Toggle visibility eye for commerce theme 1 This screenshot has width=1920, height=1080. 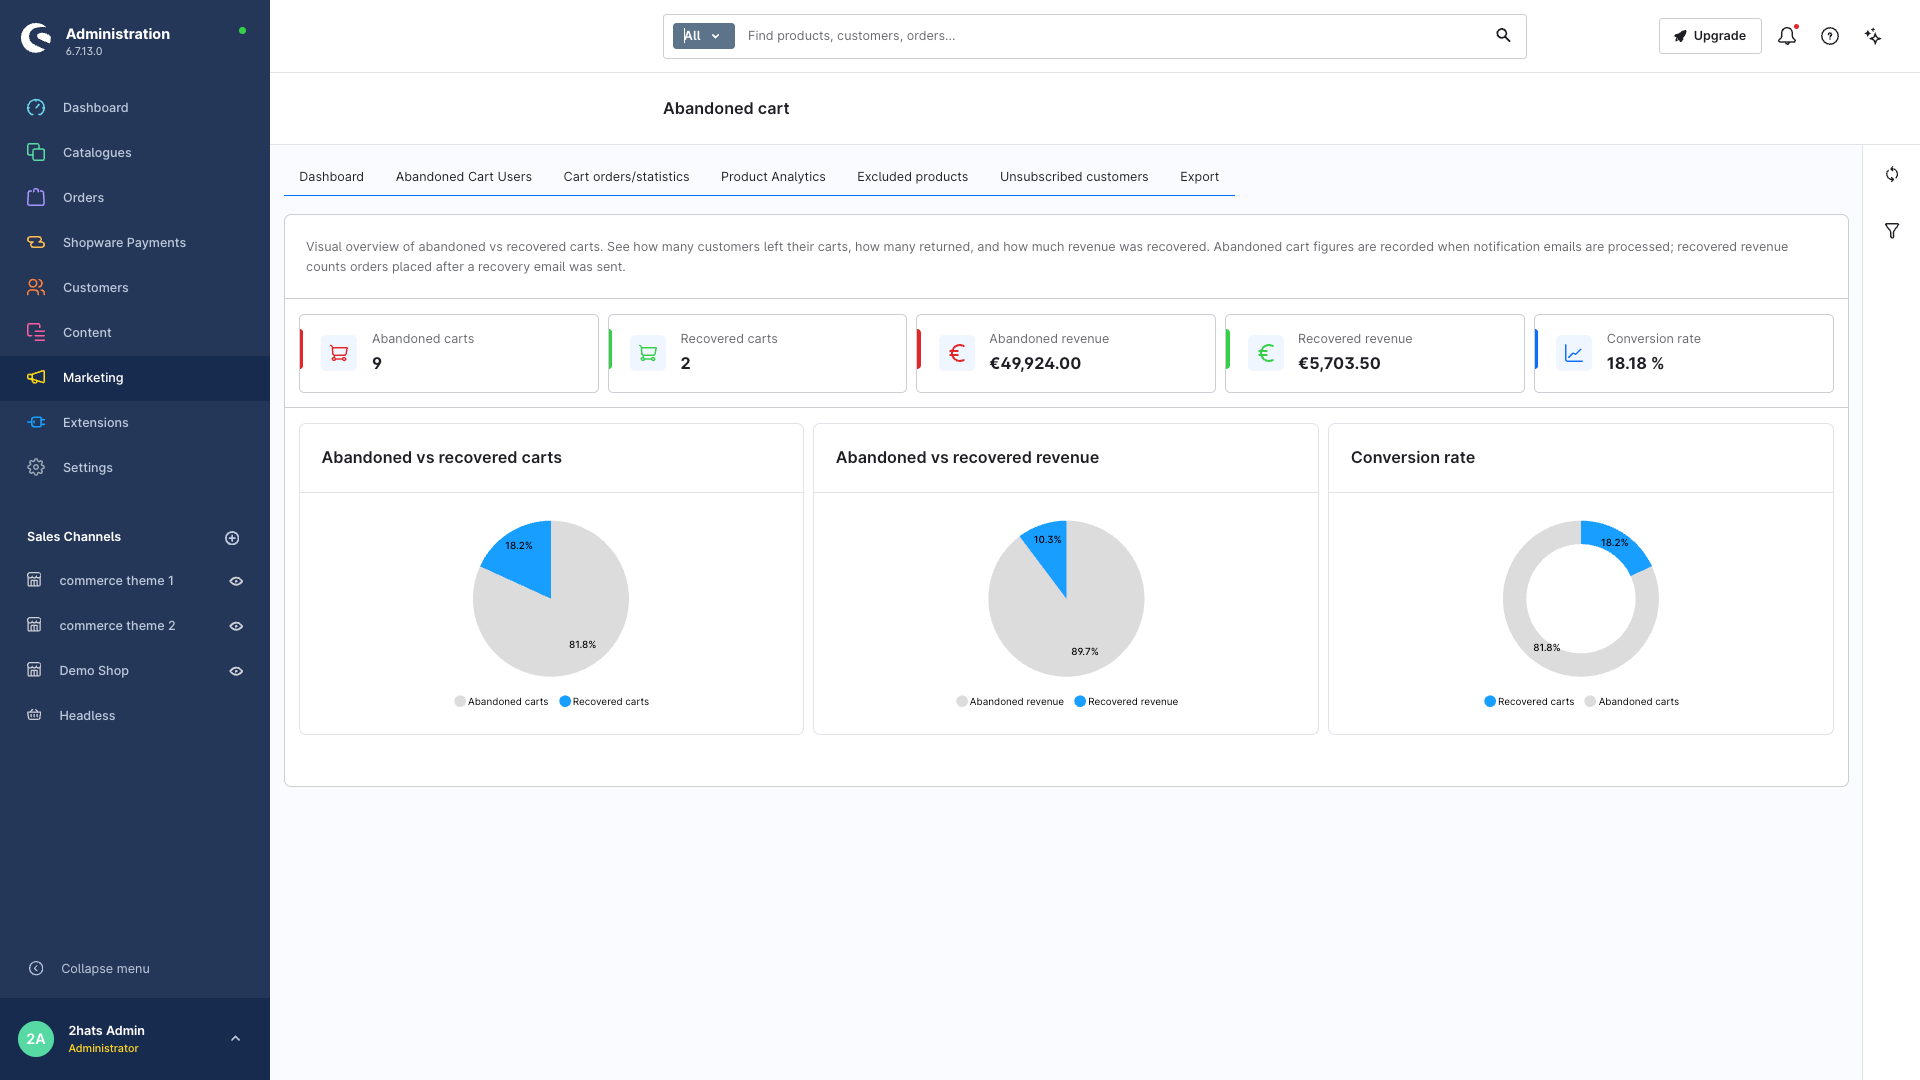(236, 581)
